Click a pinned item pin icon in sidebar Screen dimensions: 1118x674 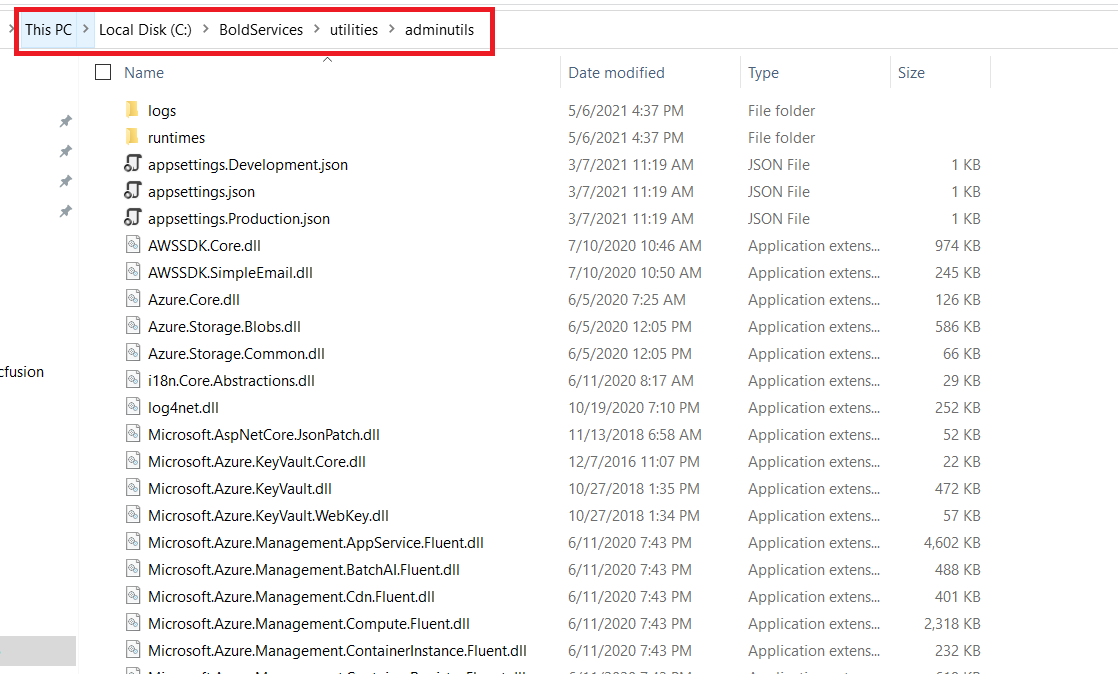click(x=65, y=121)
